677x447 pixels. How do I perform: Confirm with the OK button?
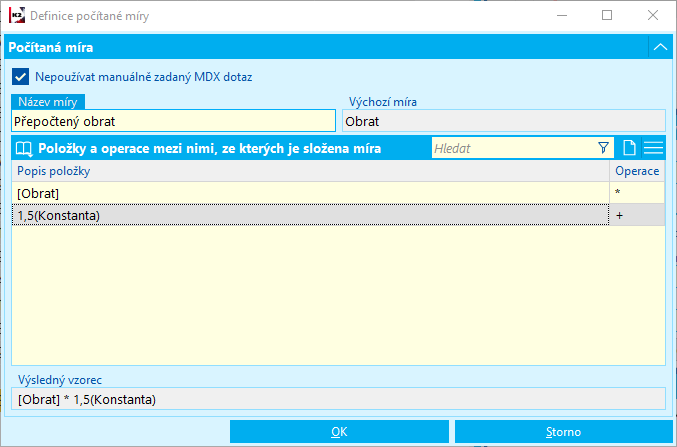[x=339, y=431]
